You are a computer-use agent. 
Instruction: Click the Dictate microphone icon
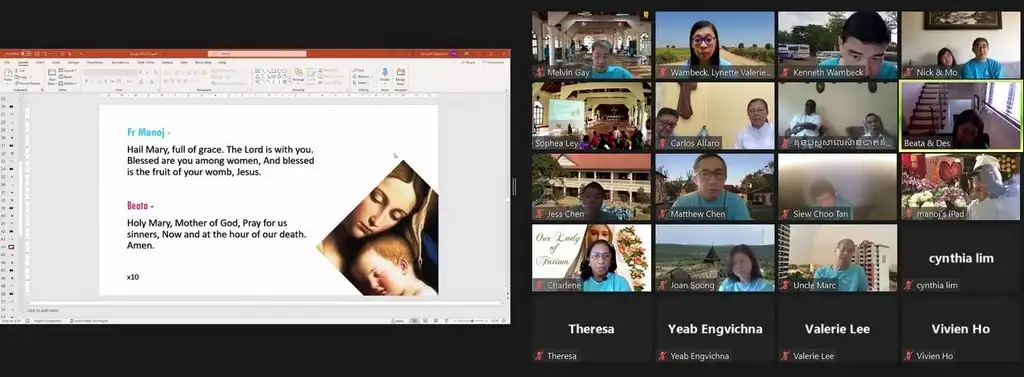(385, 72)
